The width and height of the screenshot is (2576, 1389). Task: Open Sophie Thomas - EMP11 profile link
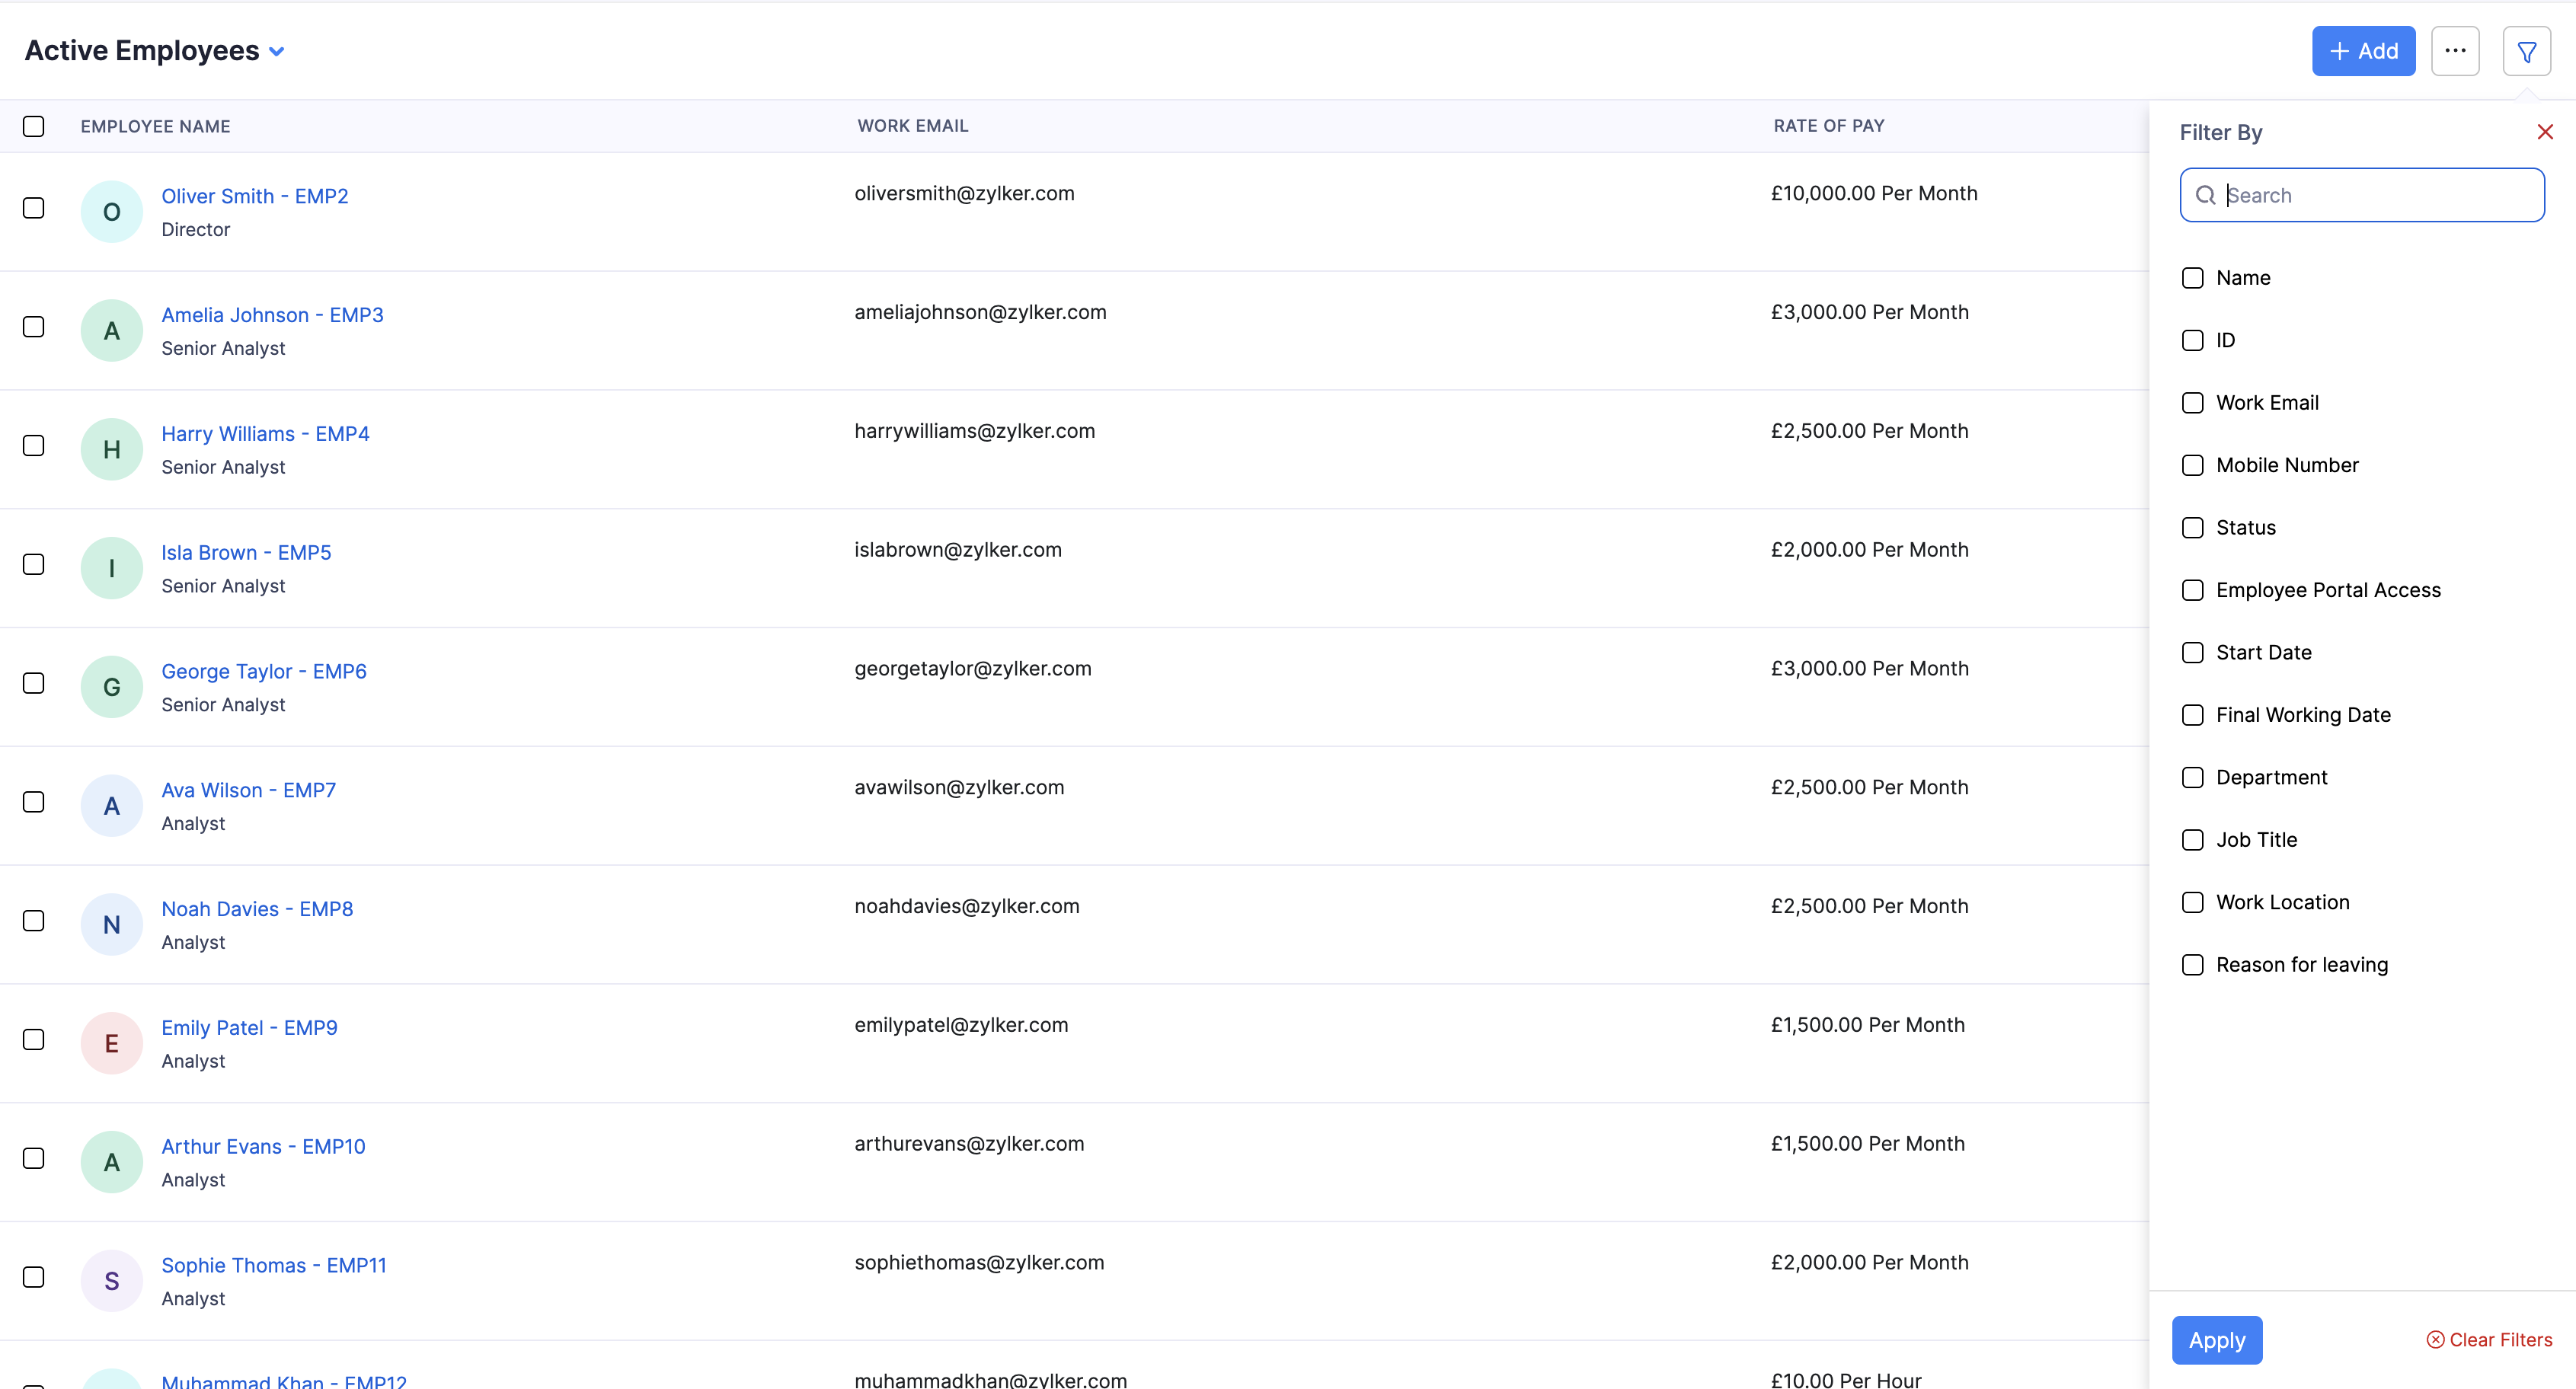[x=274, y=1265]
